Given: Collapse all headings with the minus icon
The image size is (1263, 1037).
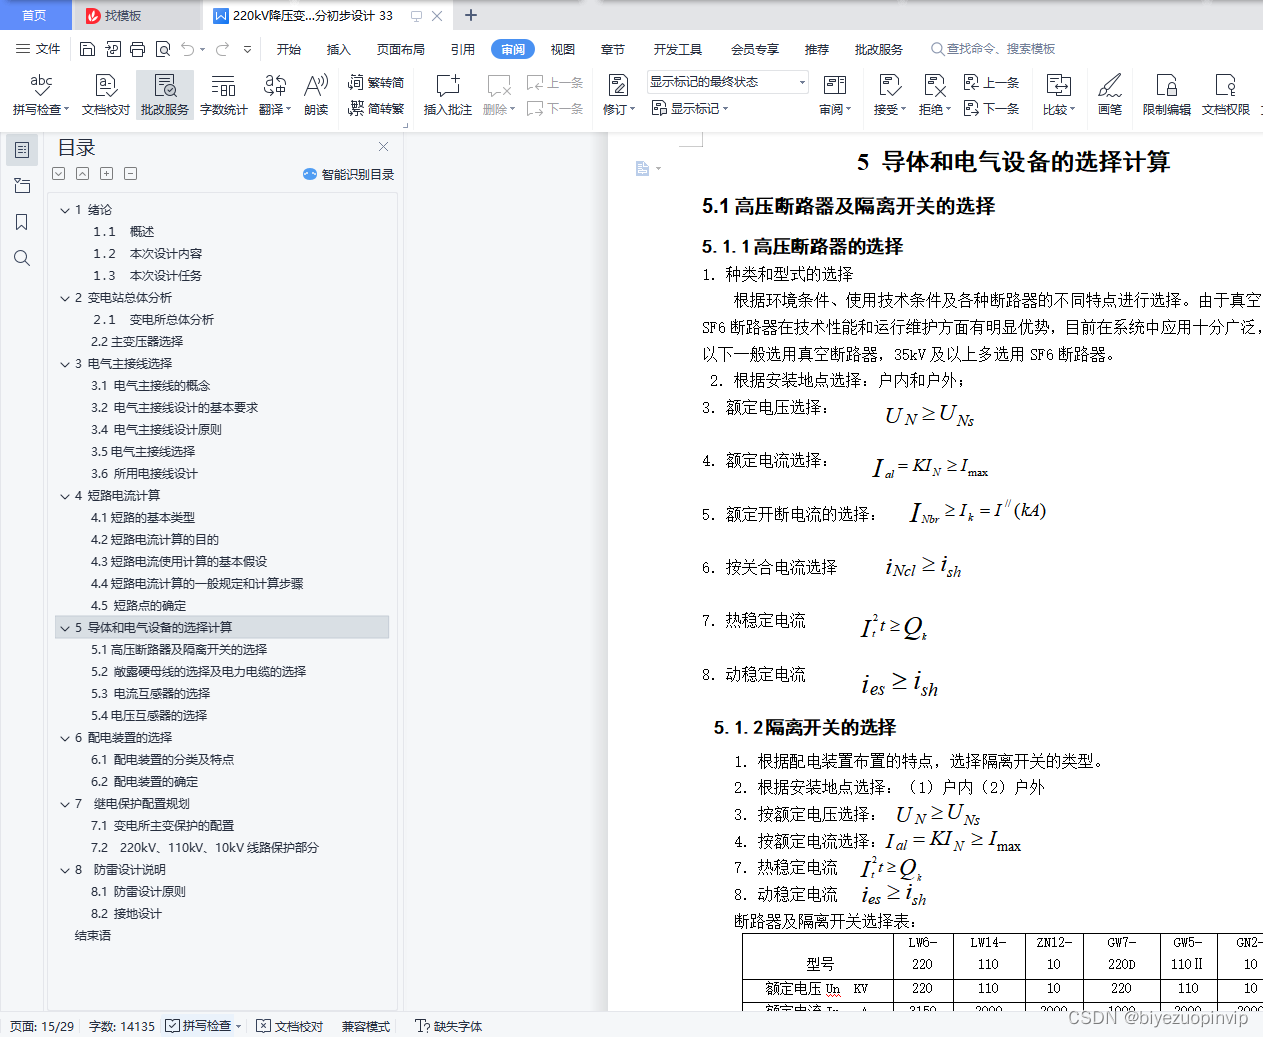Looking at the screenshot, I should click(131, 173).
